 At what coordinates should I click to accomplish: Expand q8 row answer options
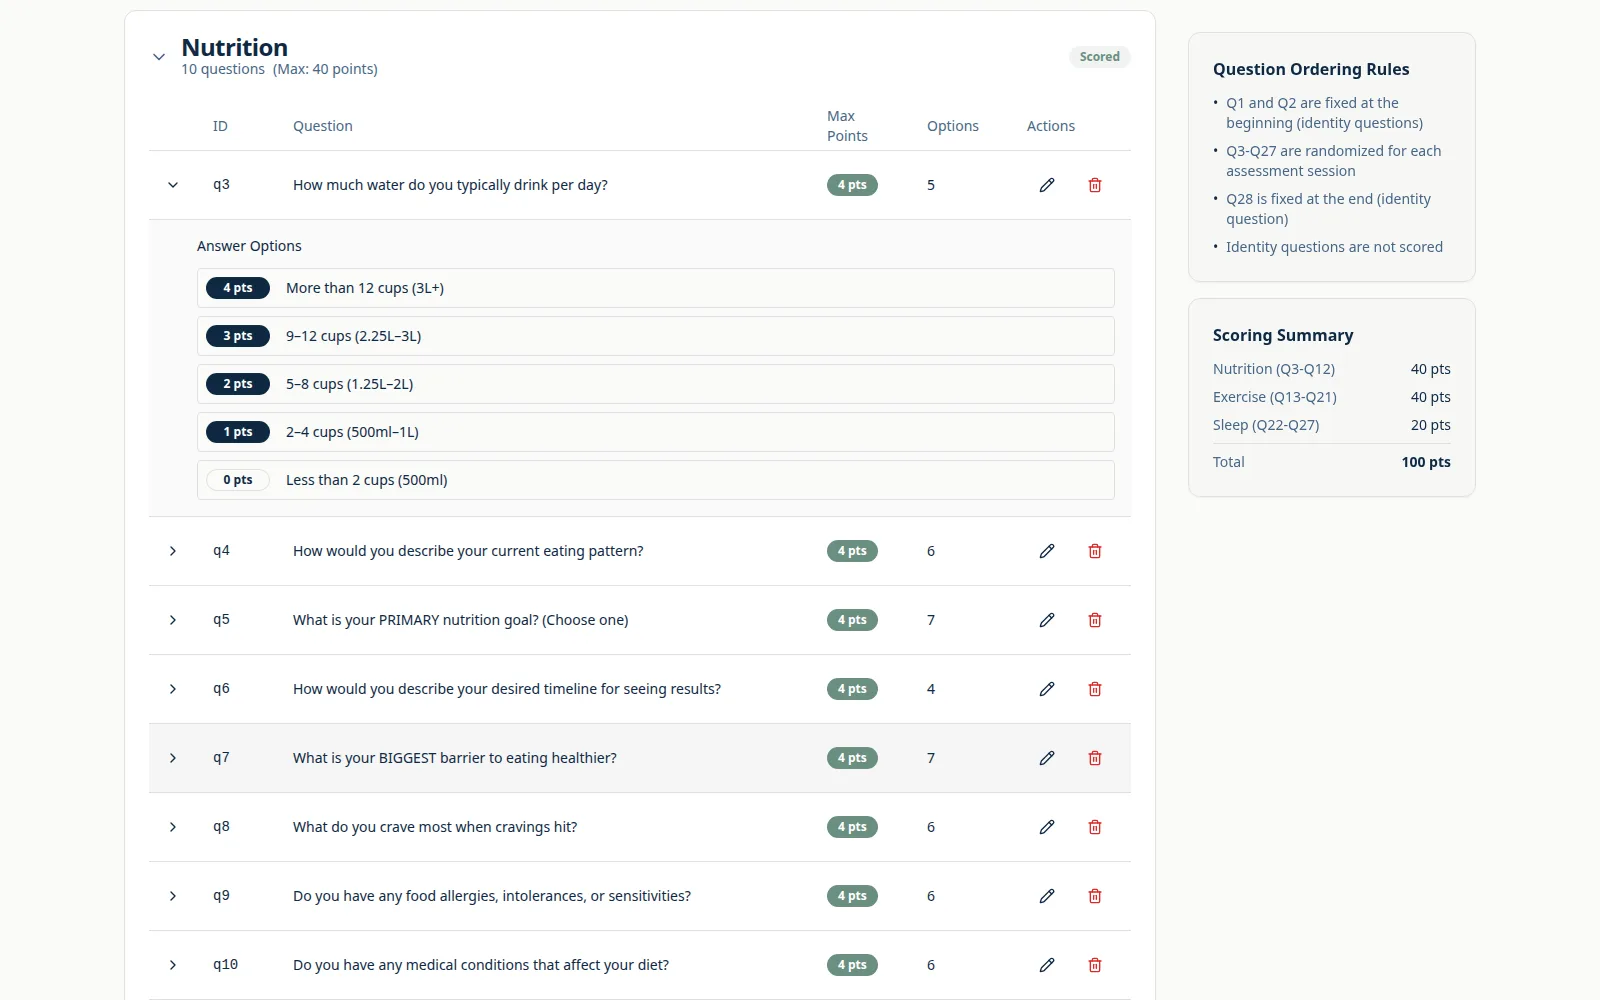point(173,827)
